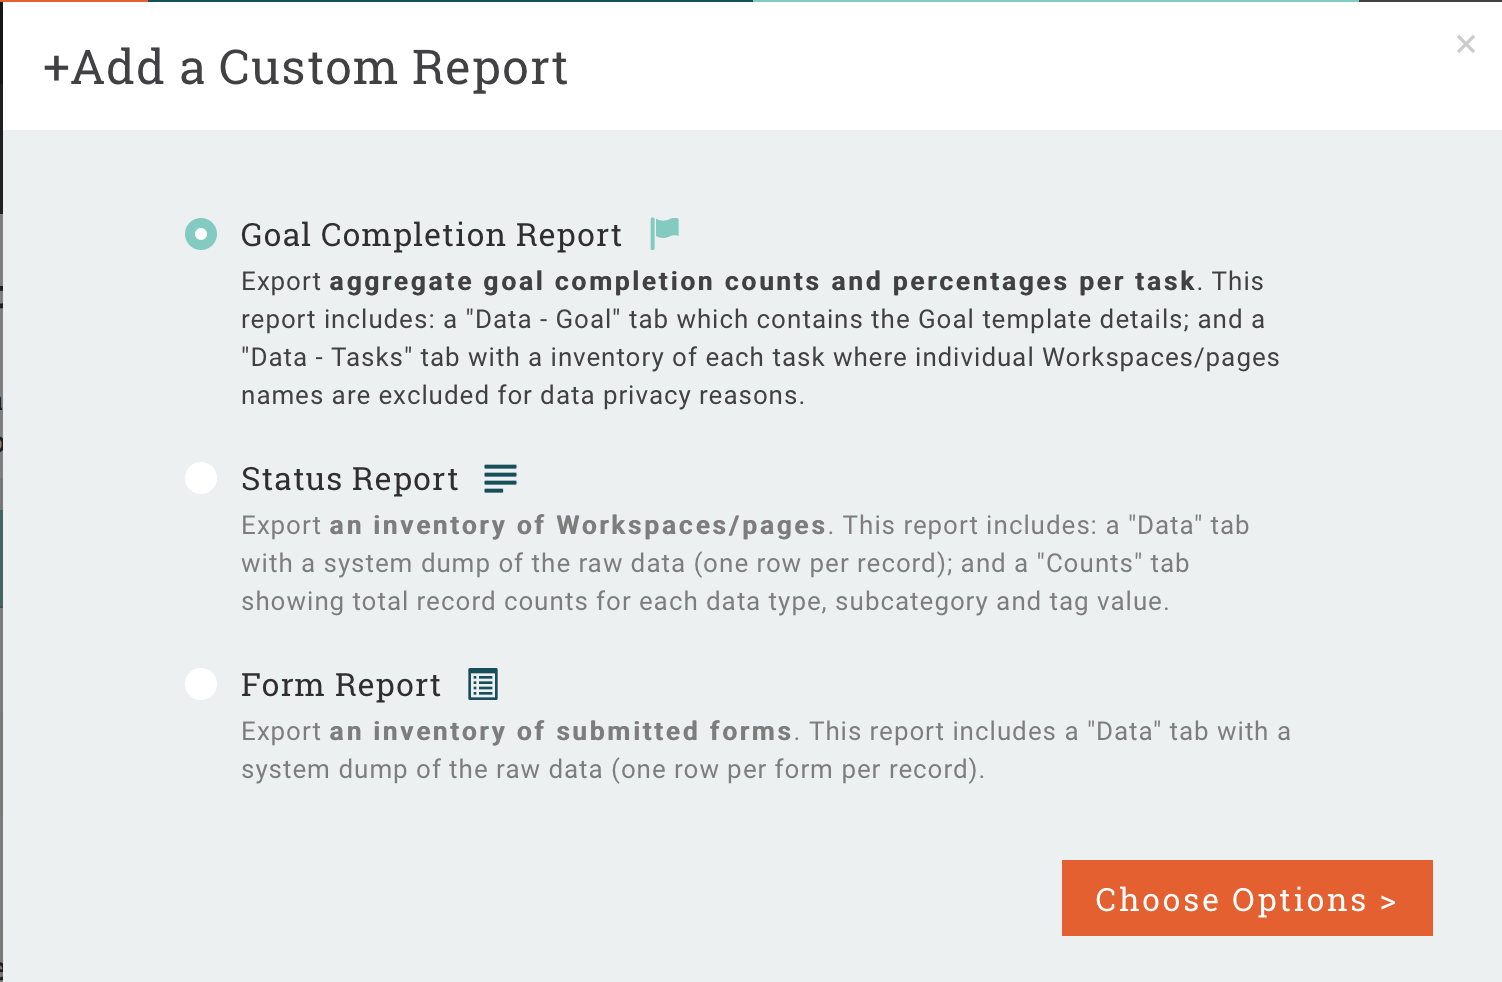1502x982 pixels.
Task: Click the bold 'an inventory of submitted forms' text
Action: [x=561, y=731]
